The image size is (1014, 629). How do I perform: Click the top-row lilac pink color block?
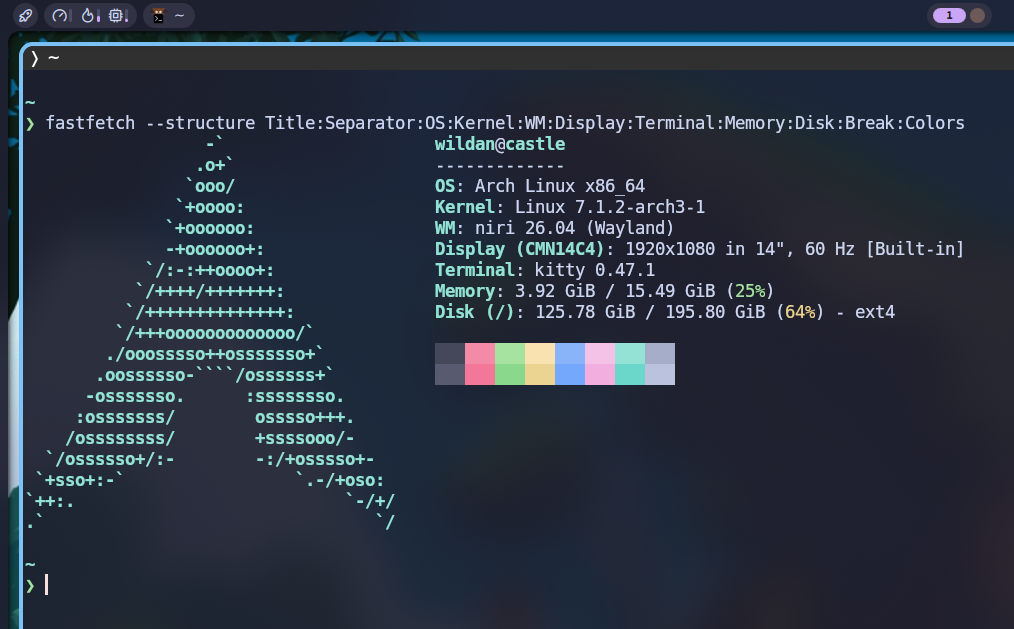[600, 354]
